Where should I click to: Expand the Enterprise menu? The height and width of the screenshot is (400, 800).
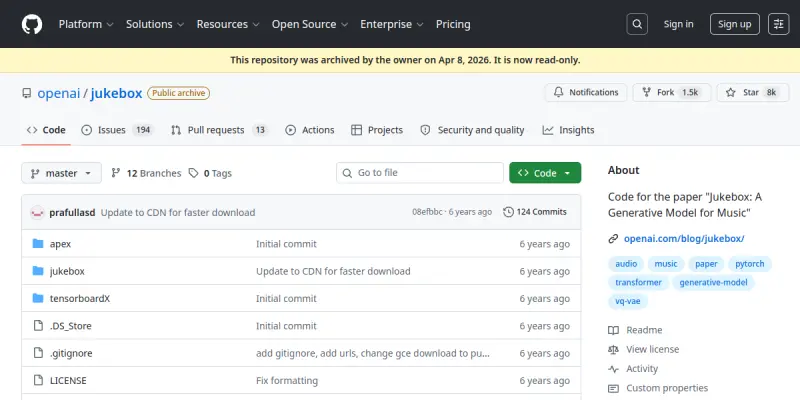pos(392,24)
